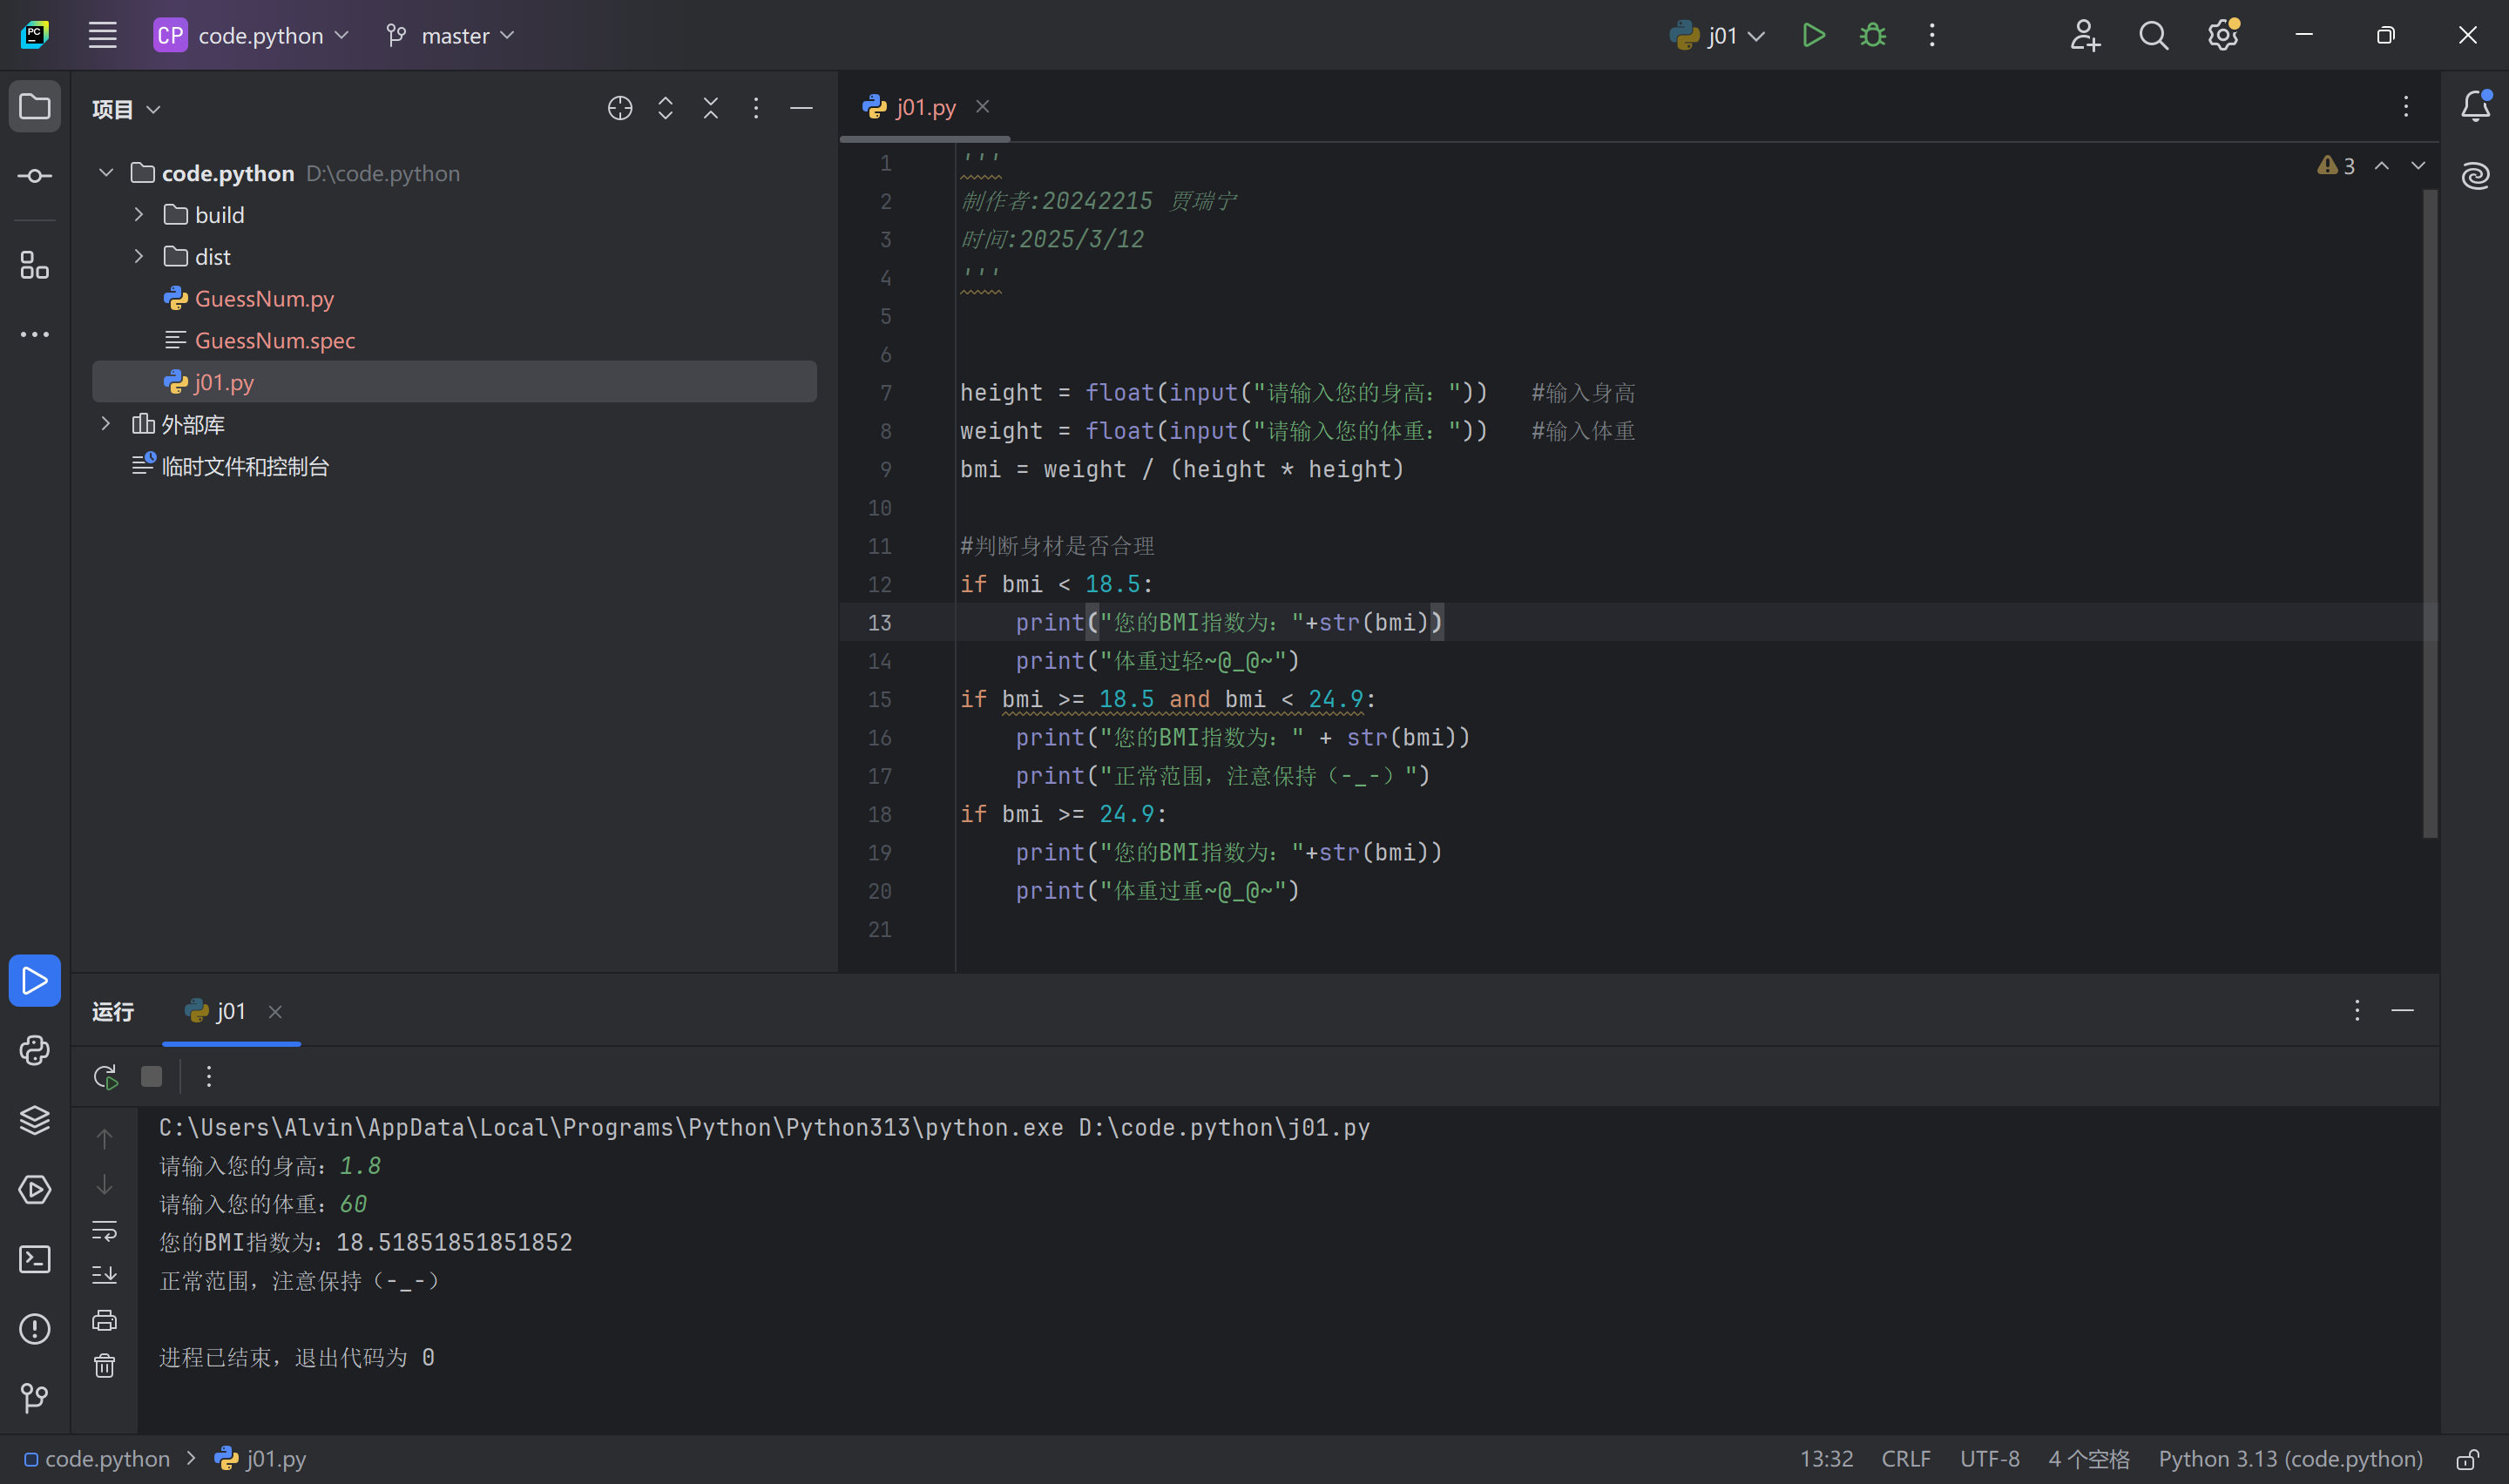Run the j01 configuration

coord(1813,35)
